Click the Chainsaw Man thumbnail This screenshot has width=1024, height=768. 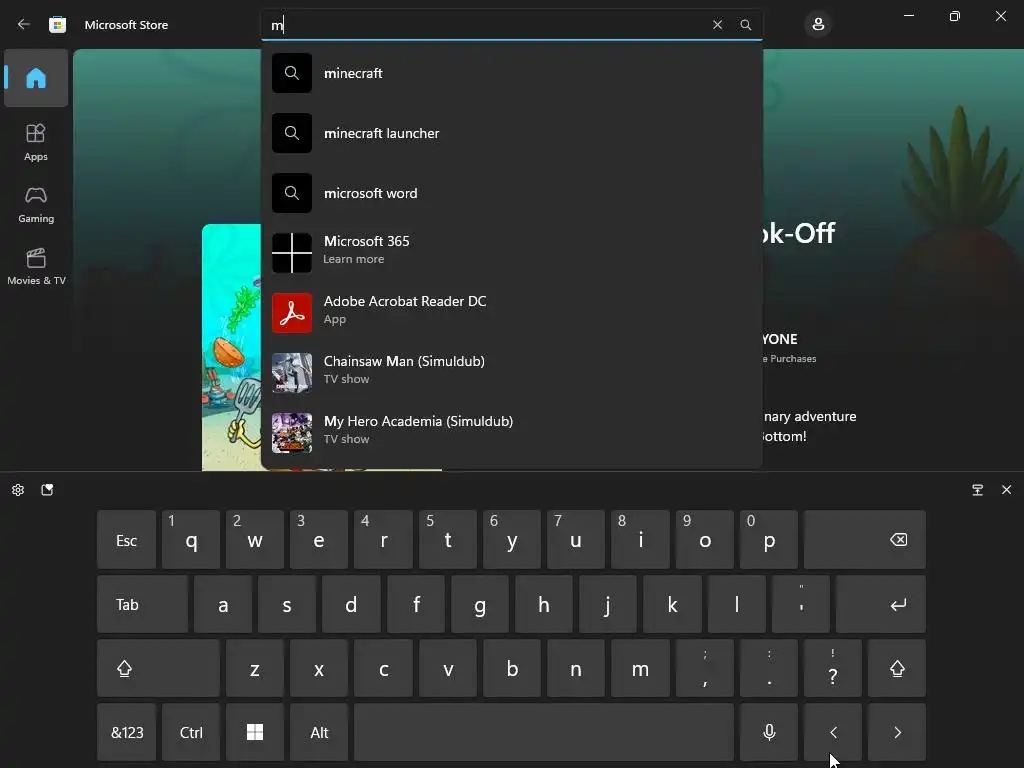[x=292, y=373]
